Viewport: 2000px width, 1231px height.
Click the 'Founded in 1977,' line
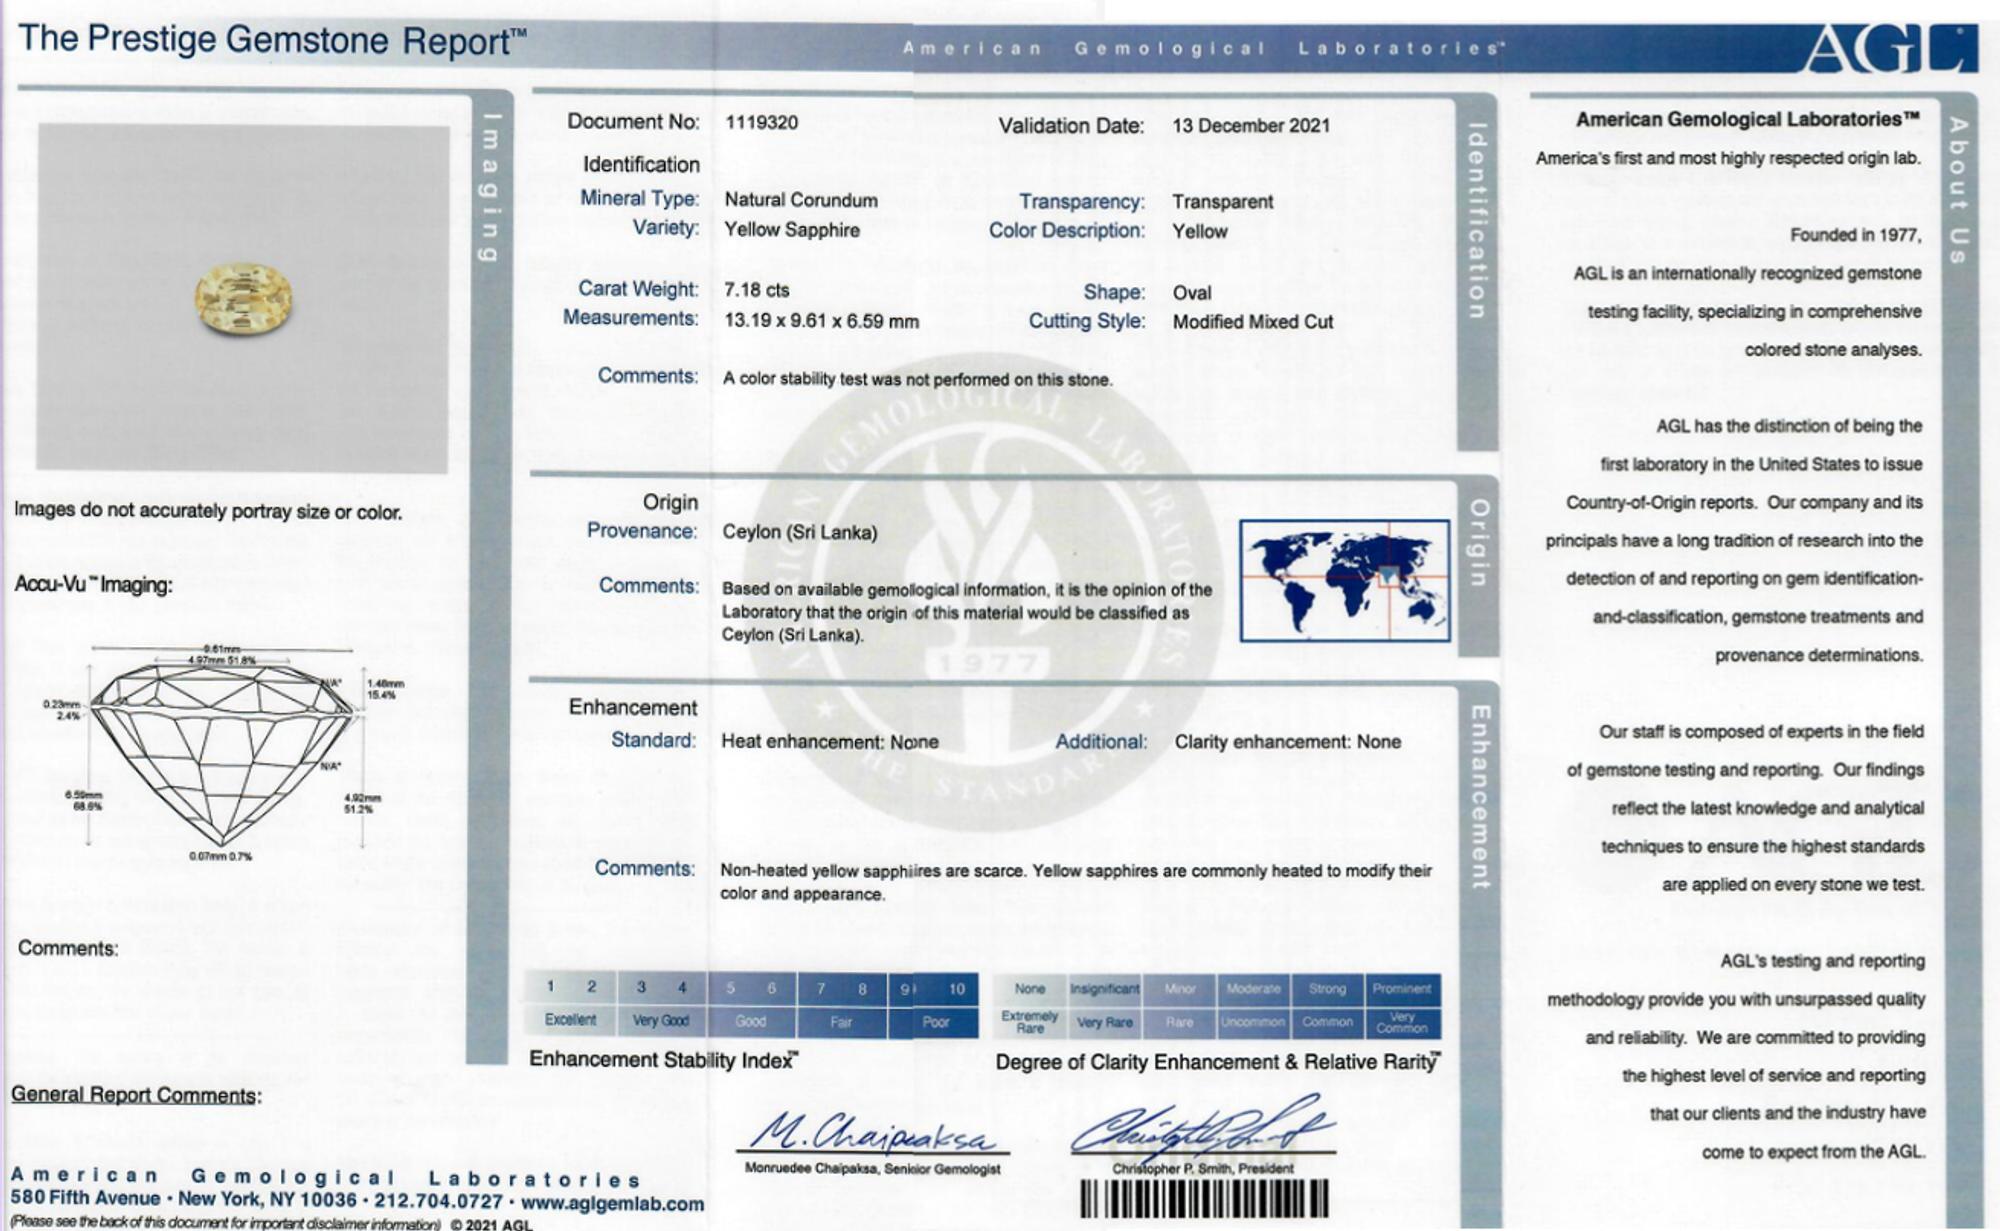point(1856,235)
